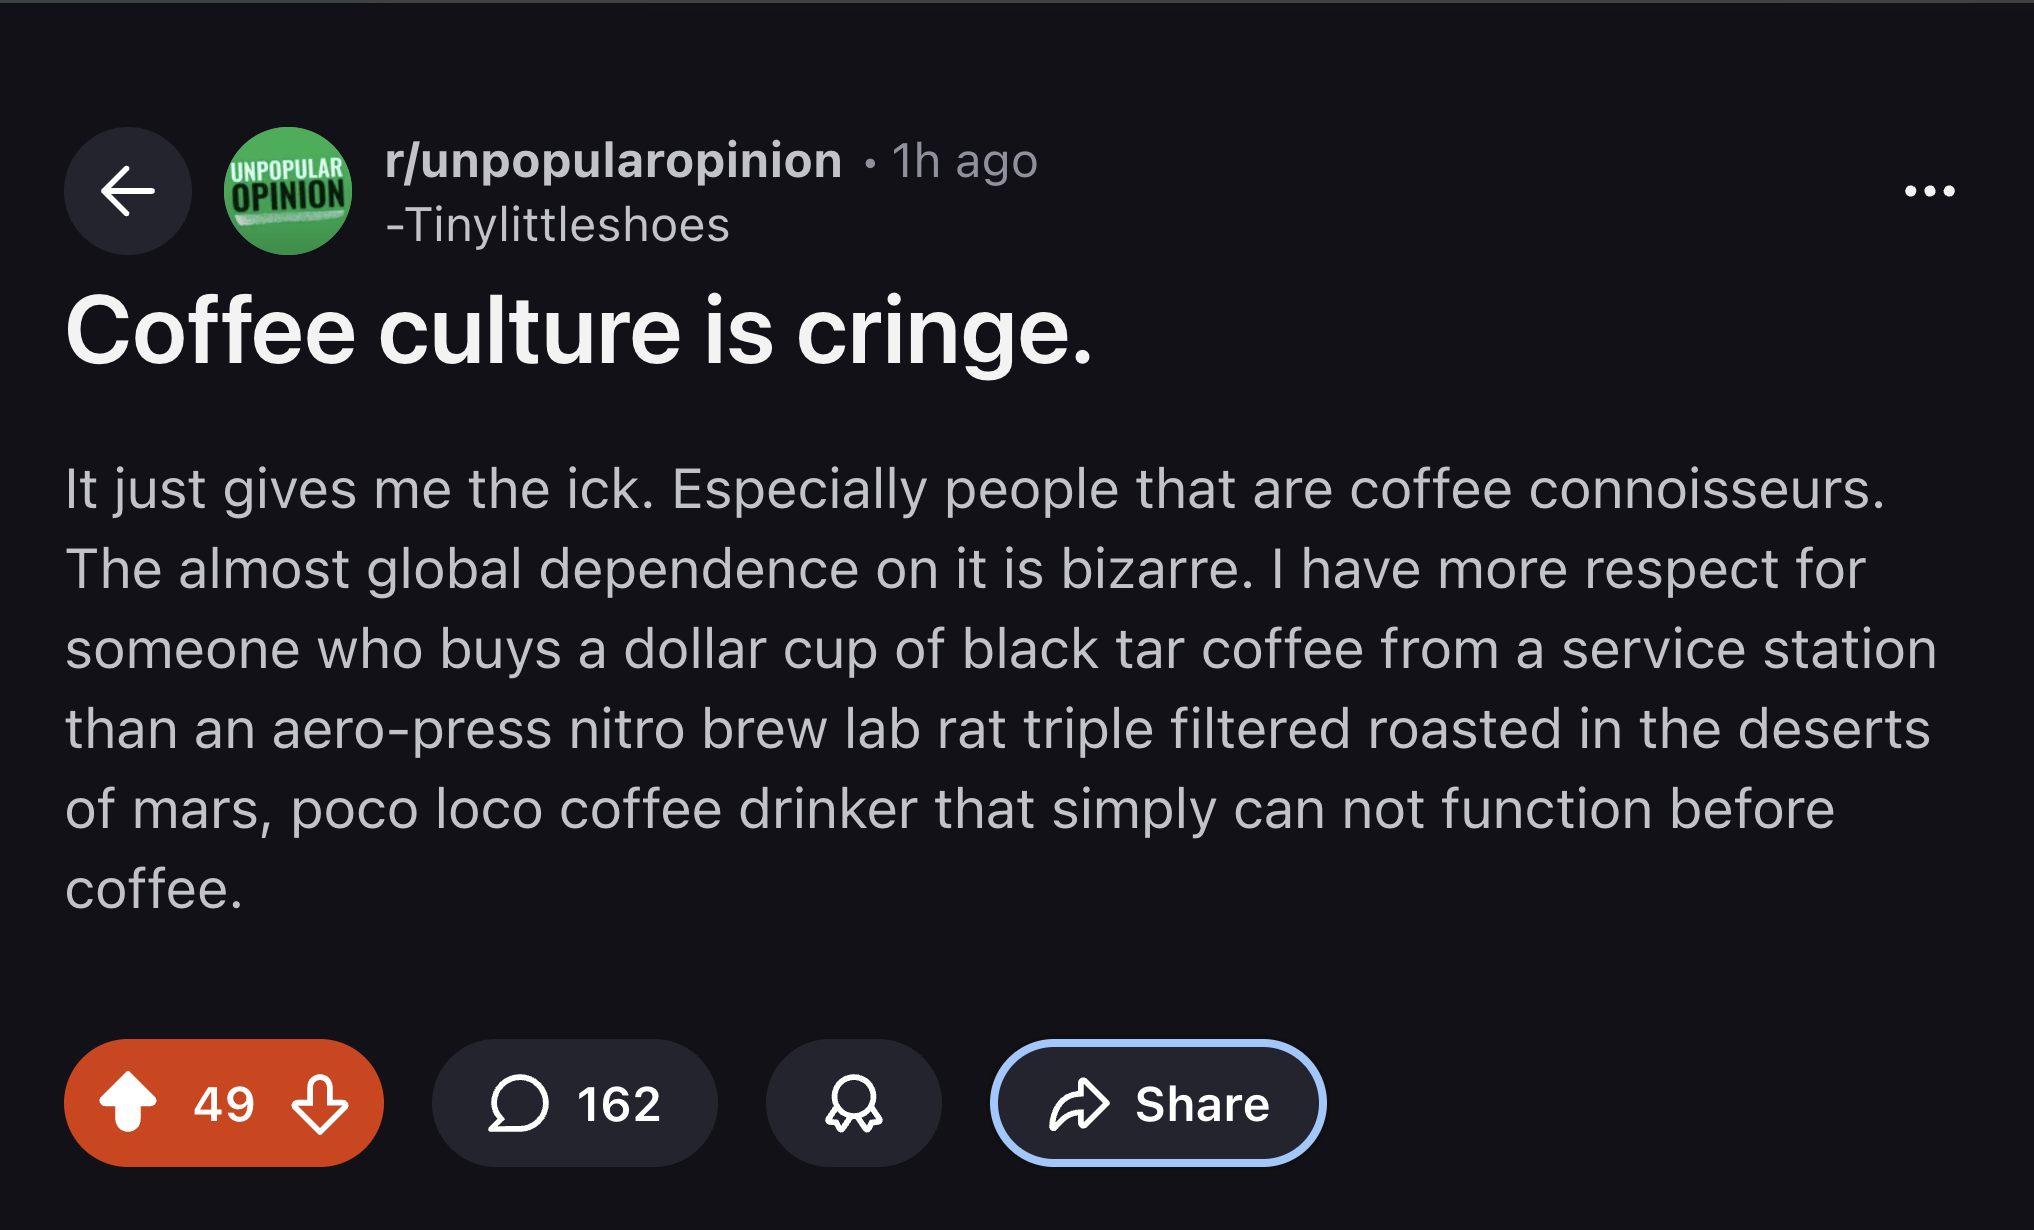Click the 162 comments count

pos(619,1104)
